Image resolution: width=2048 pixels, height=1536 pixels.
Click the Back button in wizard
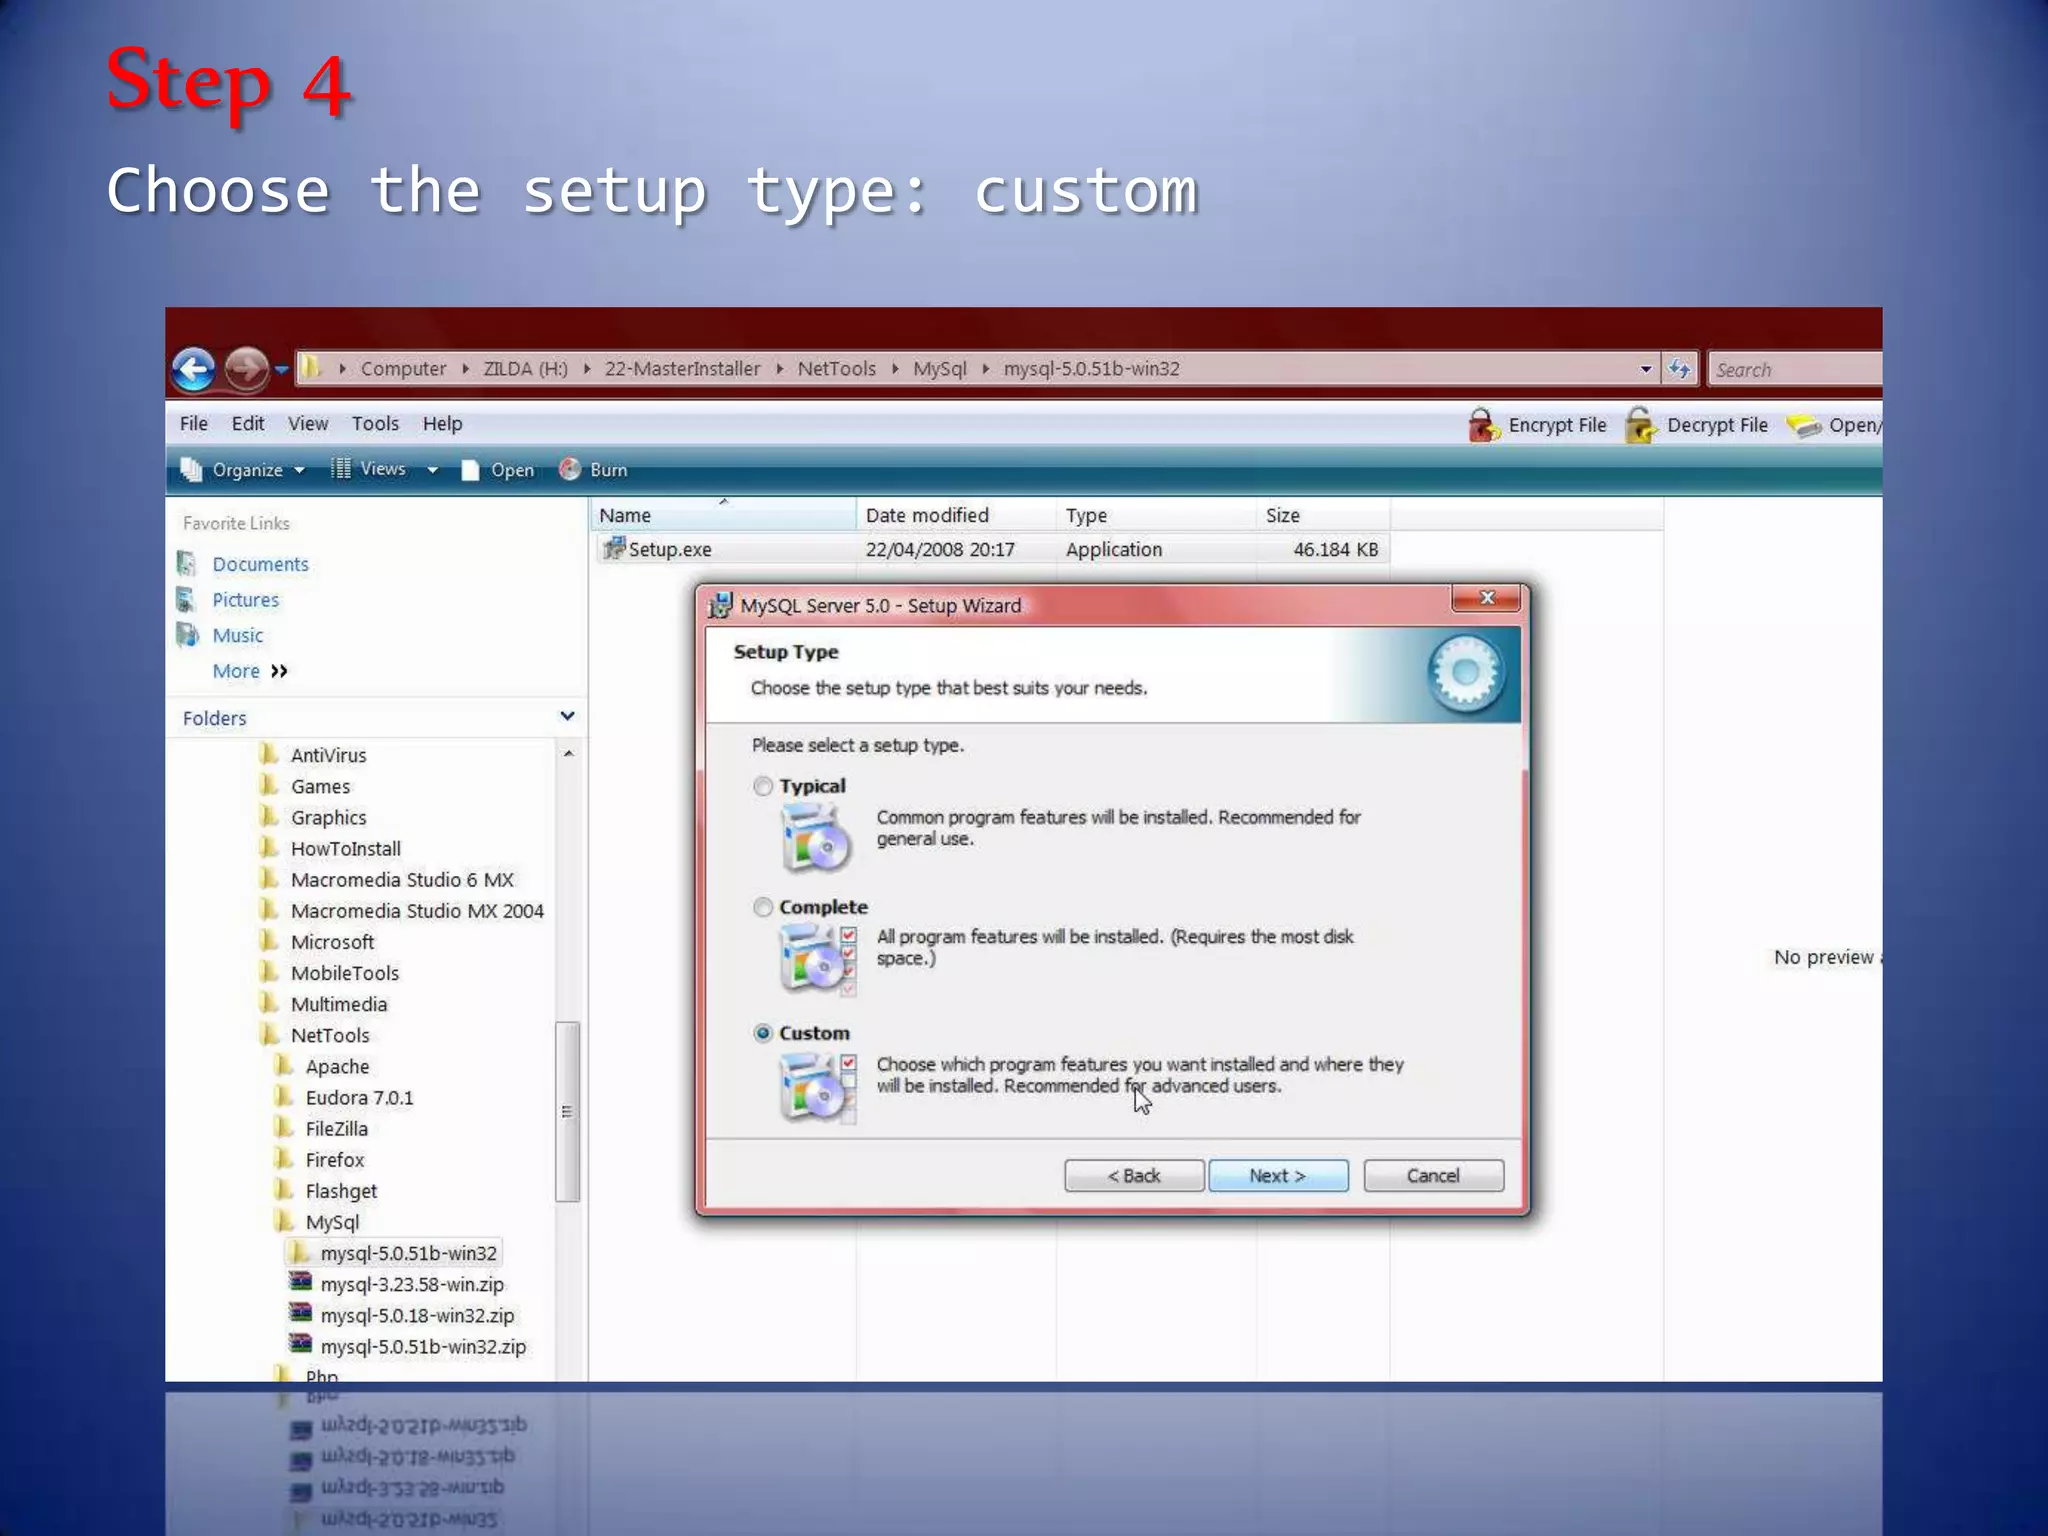click(1134, 1176)
